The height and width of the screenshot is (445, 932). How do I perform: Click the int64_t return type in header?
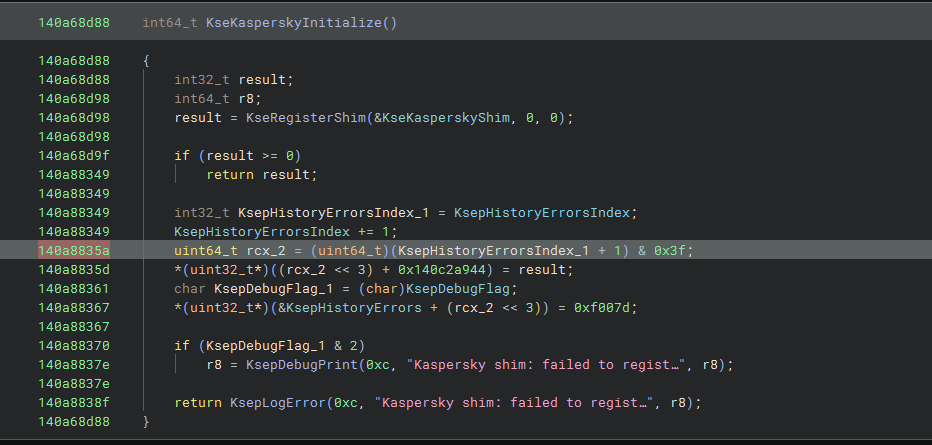pyautogui.click(x=170, y=23)
